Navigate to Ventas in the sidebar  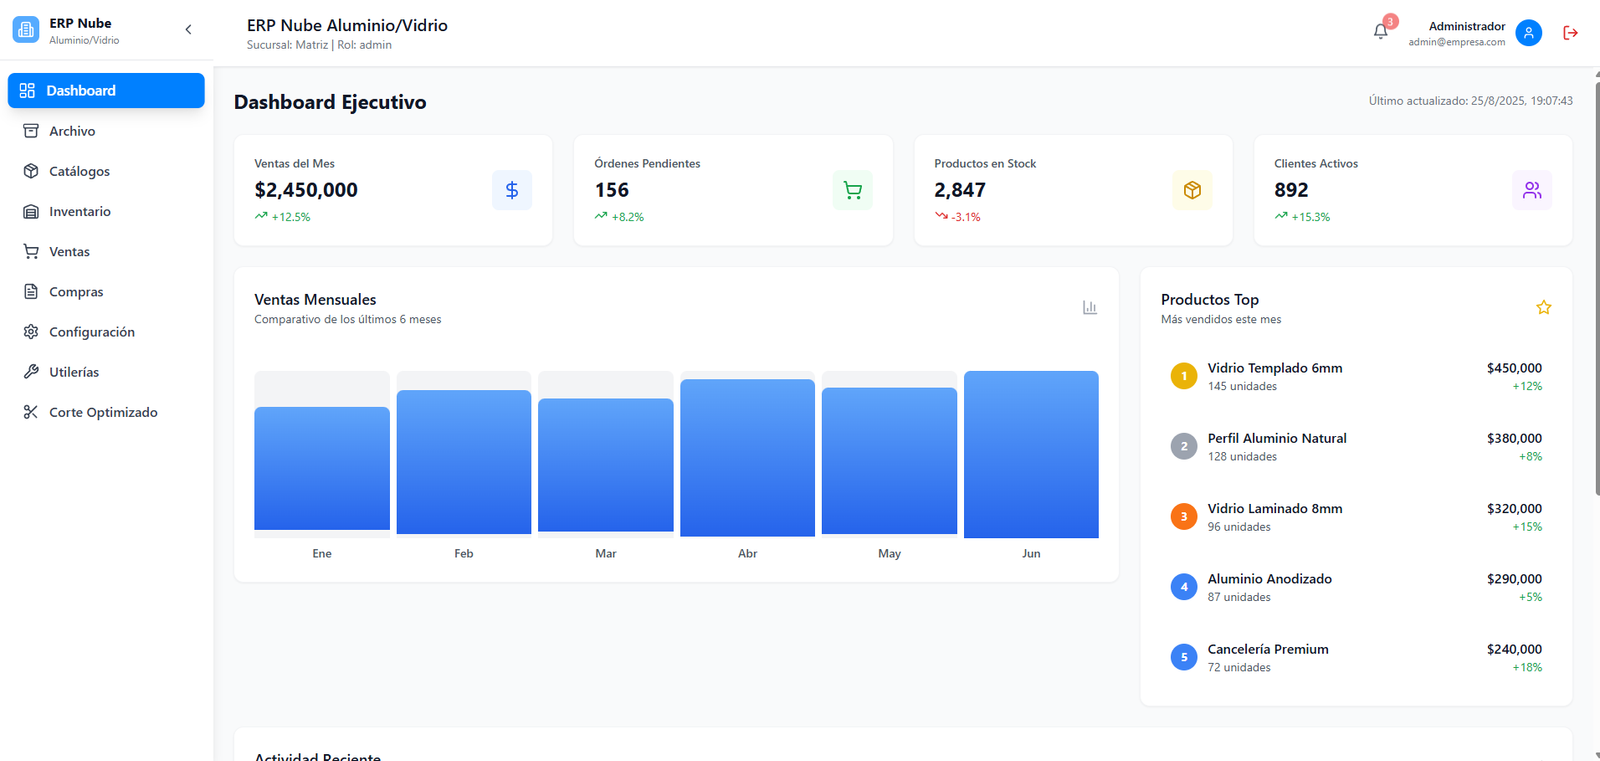tap(69, 251)
